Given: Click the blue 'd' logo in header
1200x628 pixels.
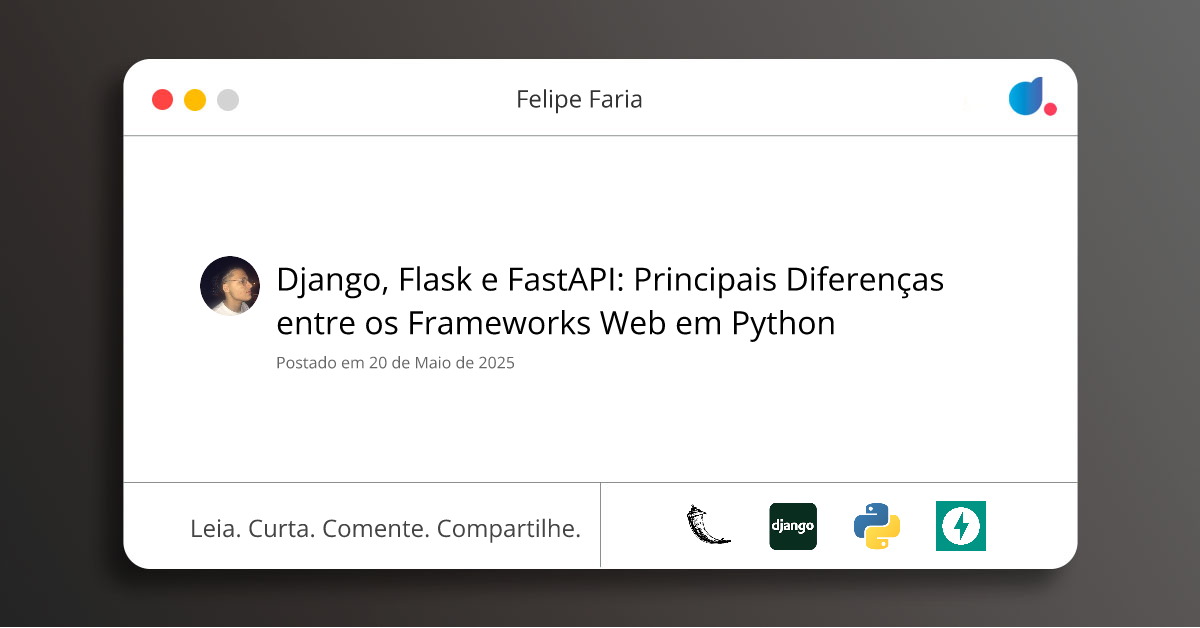Looking at the screenshot, I should click(x=1026, y=97).
